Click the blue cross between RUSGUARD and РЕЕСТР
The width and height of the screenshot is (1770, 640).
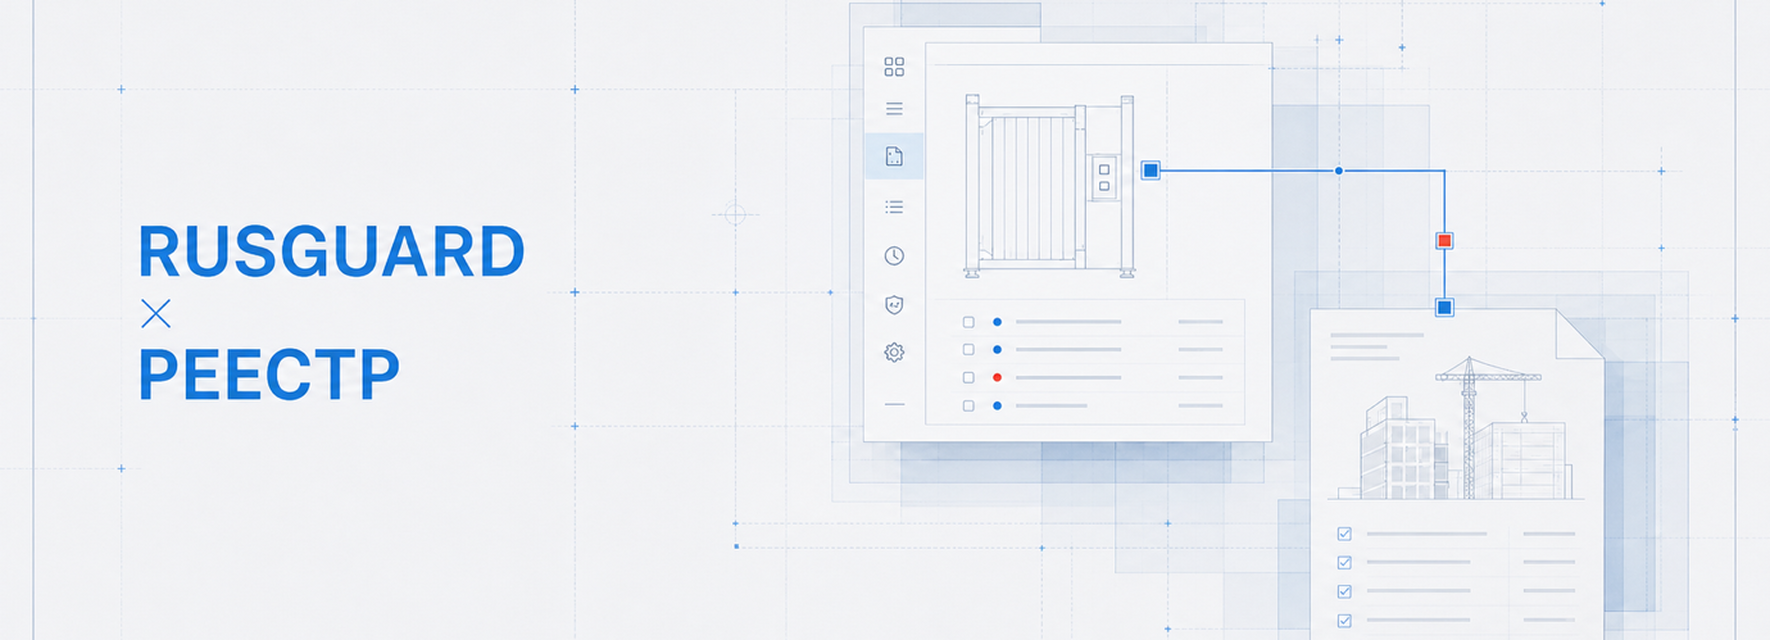tap(156, 314)
